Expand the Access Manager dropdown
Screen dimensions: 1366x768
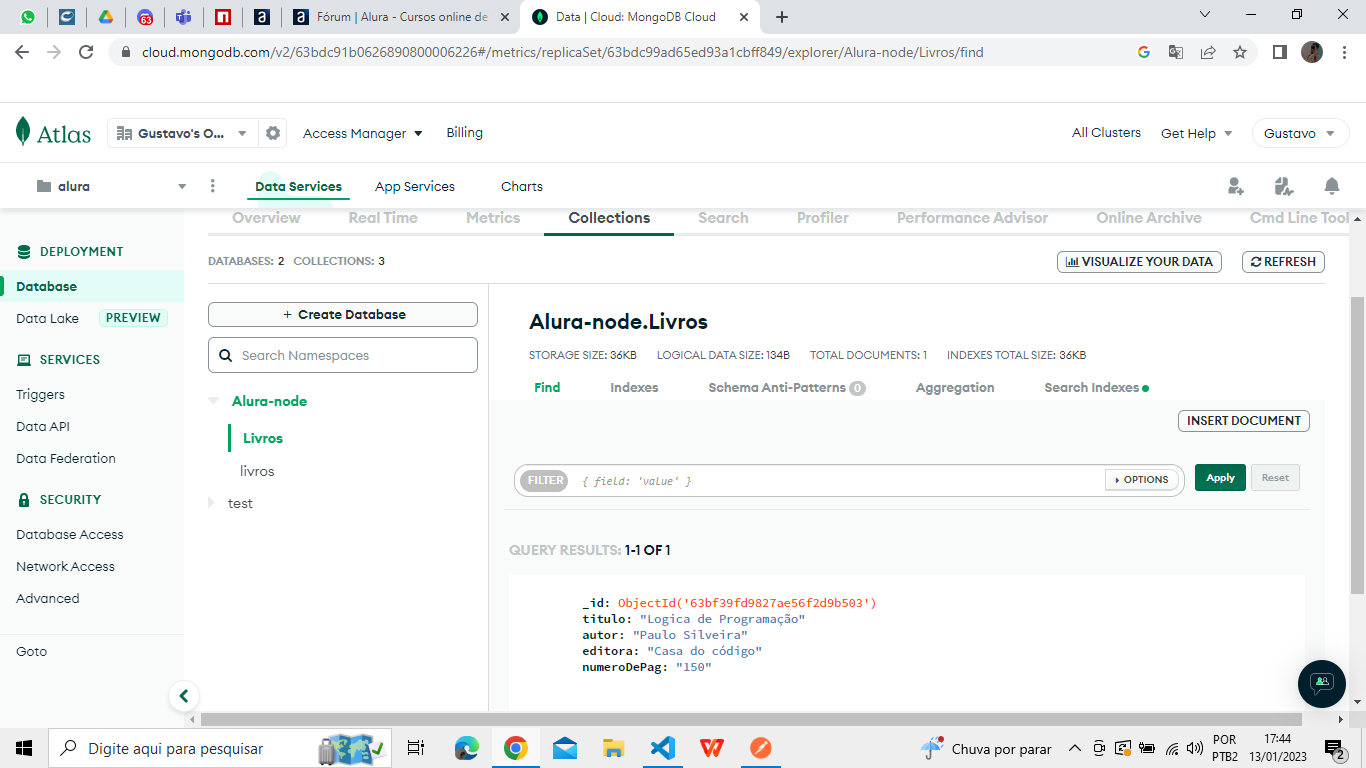363,133
